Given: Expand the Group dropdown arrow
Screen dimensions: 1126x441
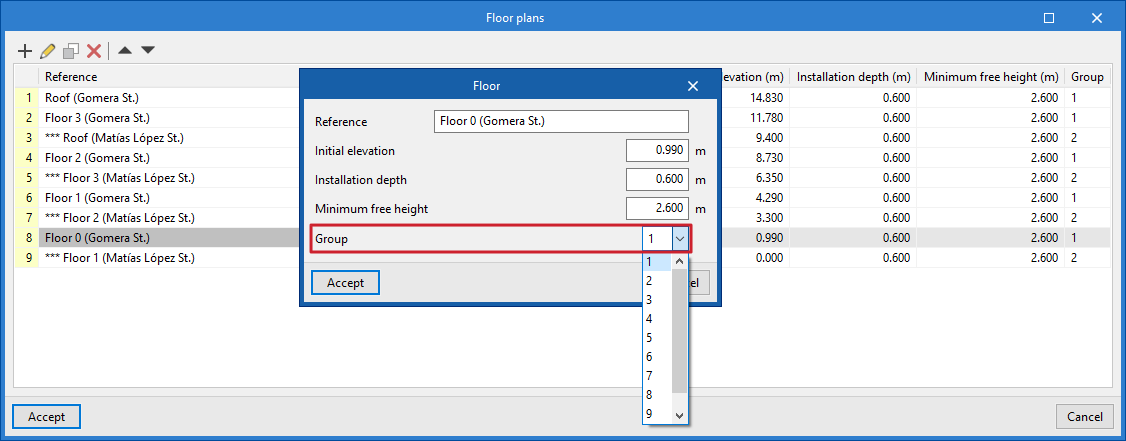Looking at the screenshot, I should 680,239.
